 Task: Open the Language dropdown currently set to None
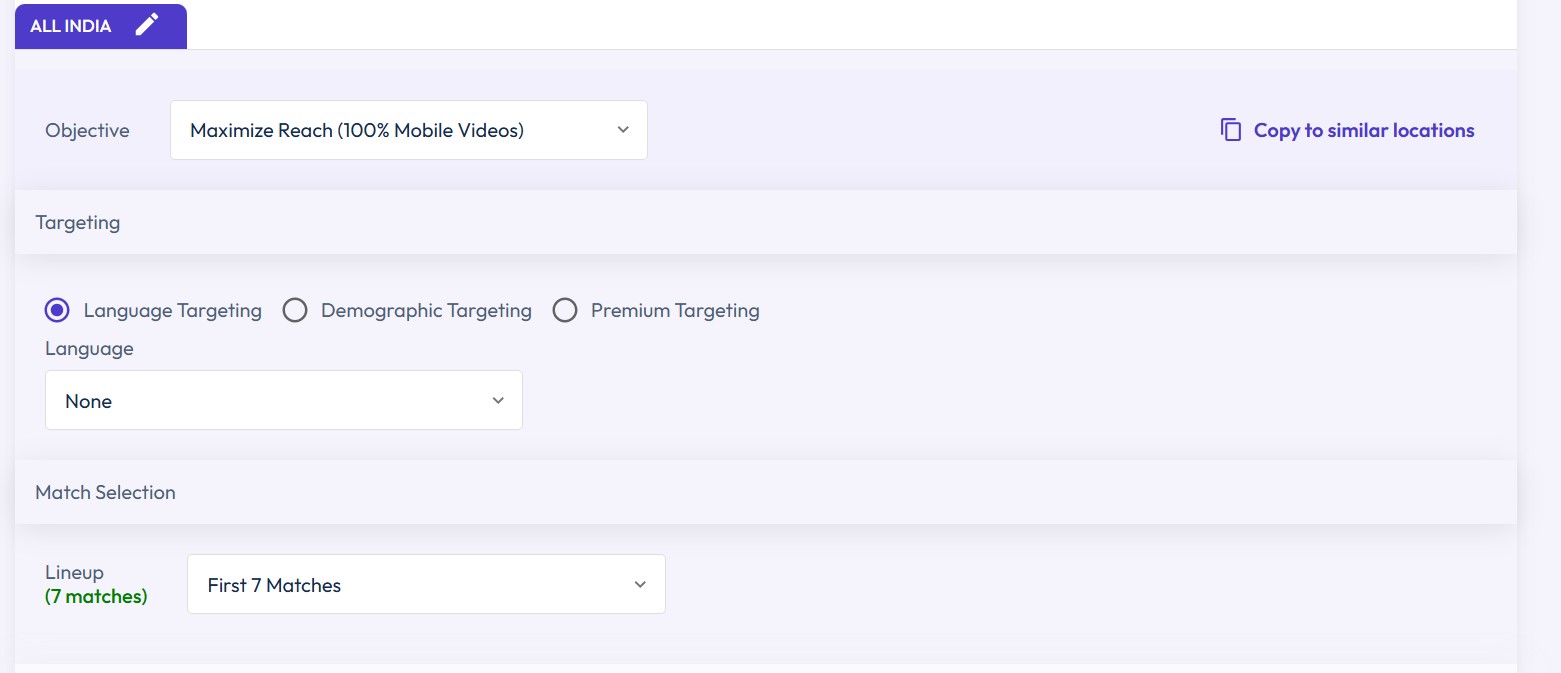pyautogui.click(x=283, y=400)
